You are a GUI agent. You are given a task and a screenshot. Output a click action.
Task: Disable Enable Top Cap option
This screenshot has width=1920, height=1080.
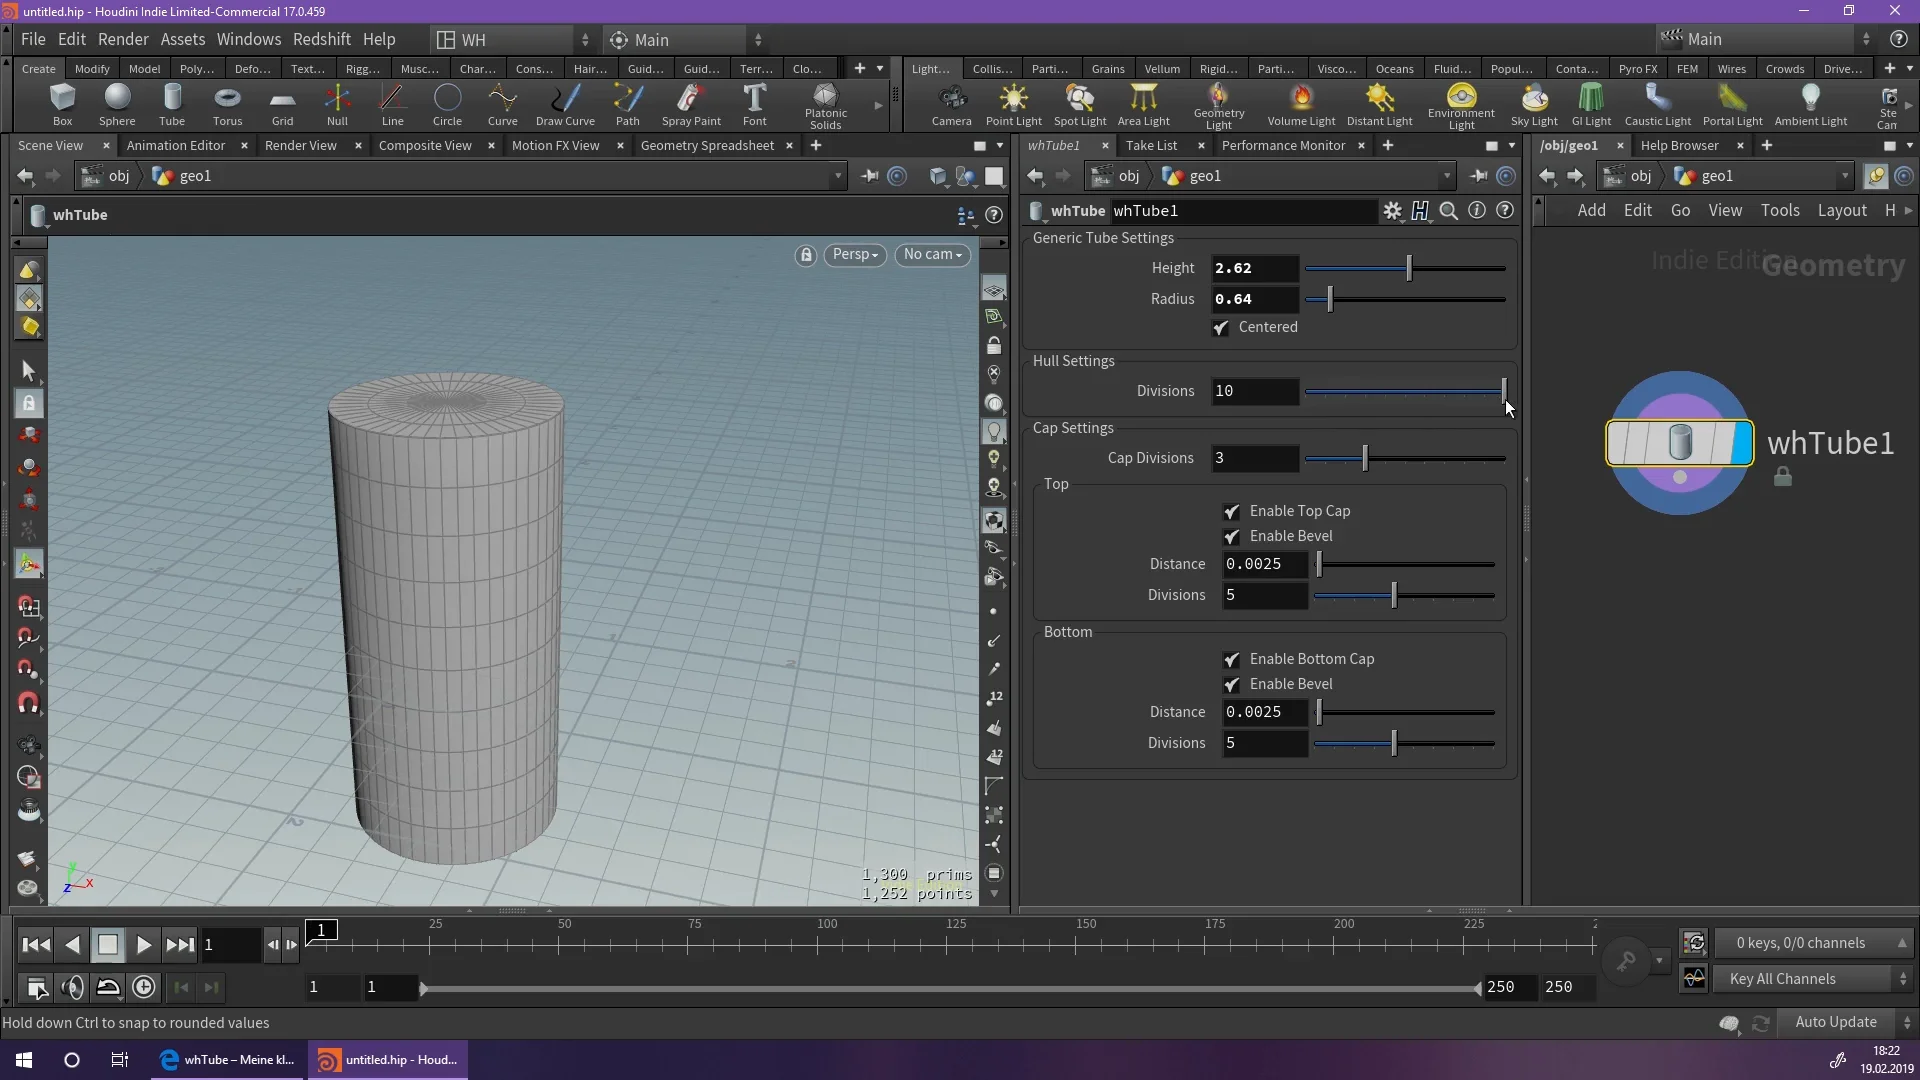(x=1232, y=511)
